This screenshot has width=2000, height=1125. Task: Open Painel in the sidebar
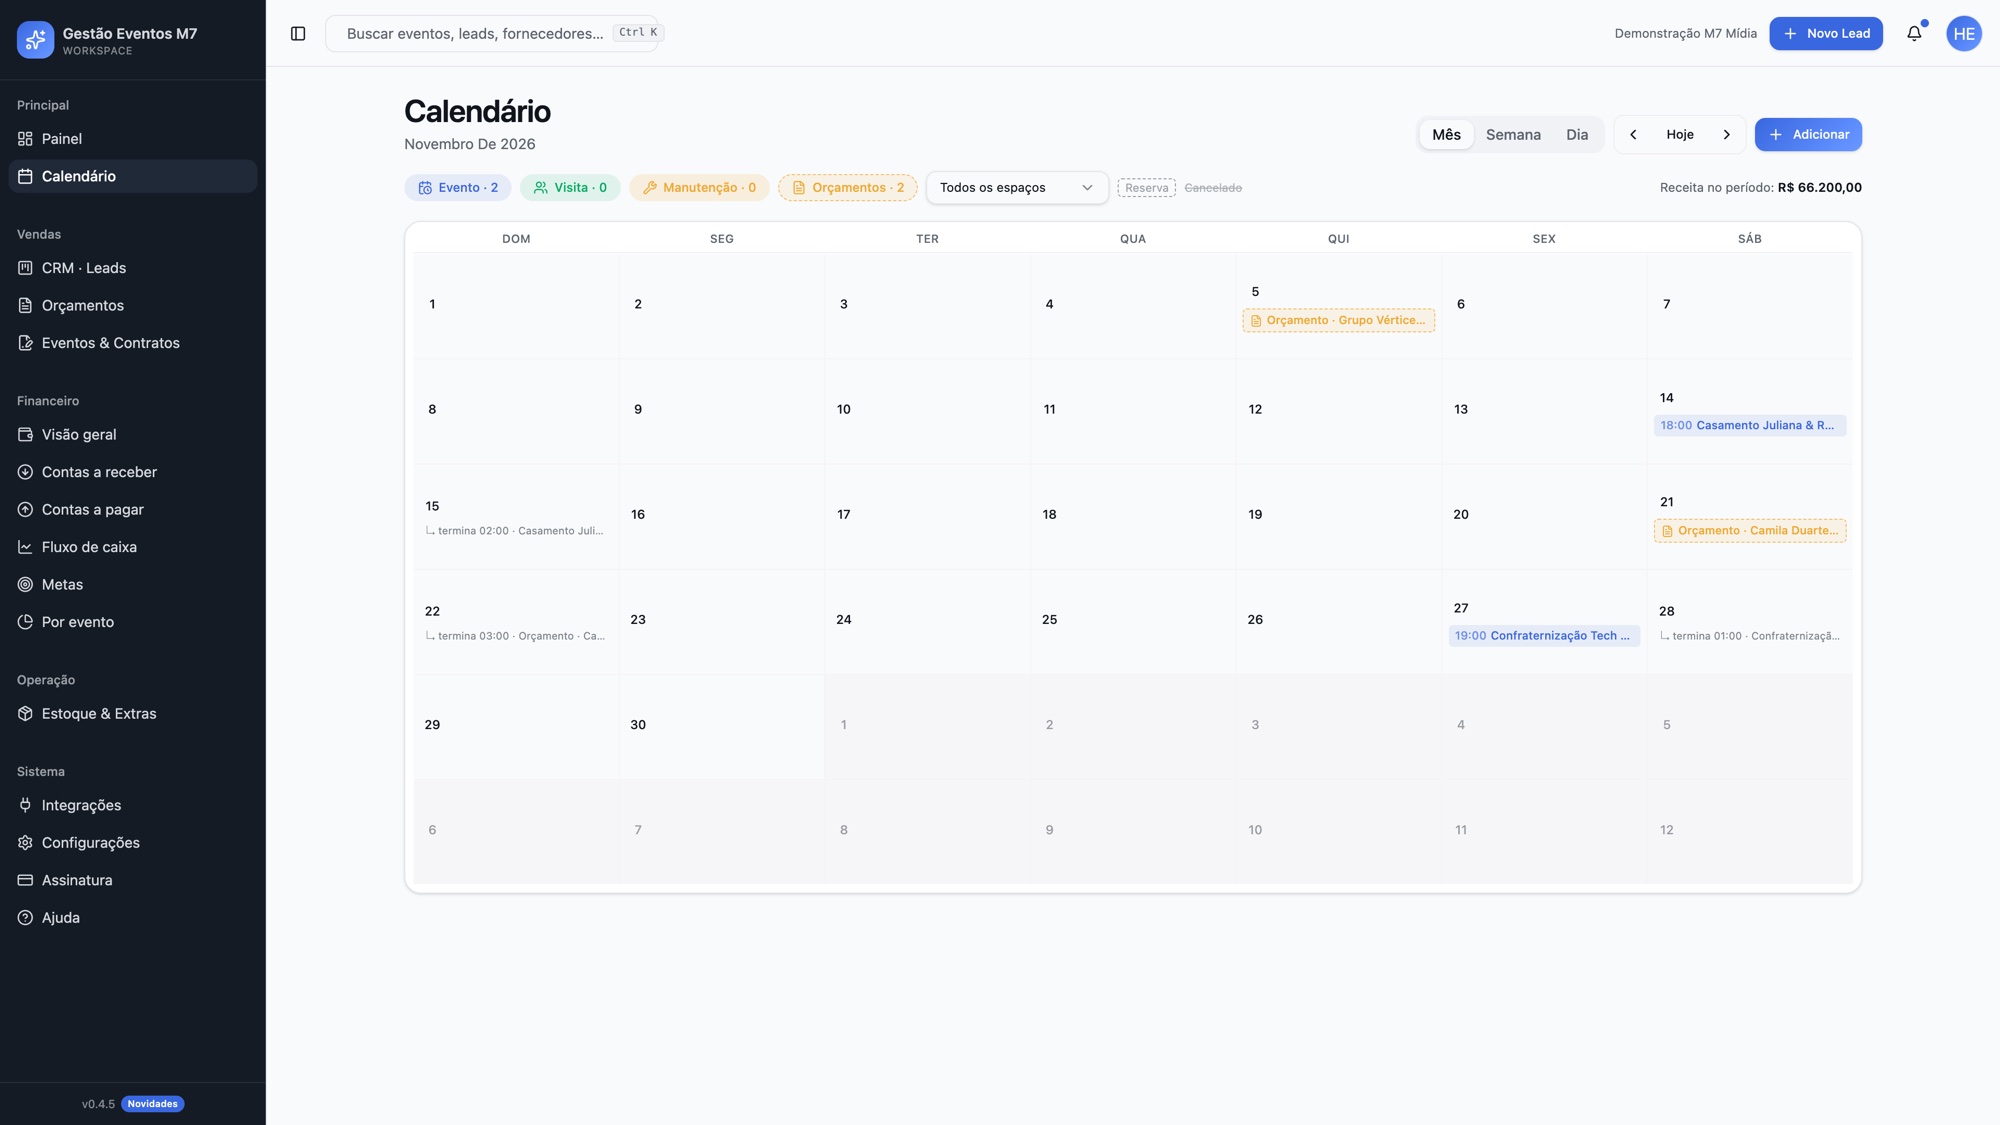[133, 139]
